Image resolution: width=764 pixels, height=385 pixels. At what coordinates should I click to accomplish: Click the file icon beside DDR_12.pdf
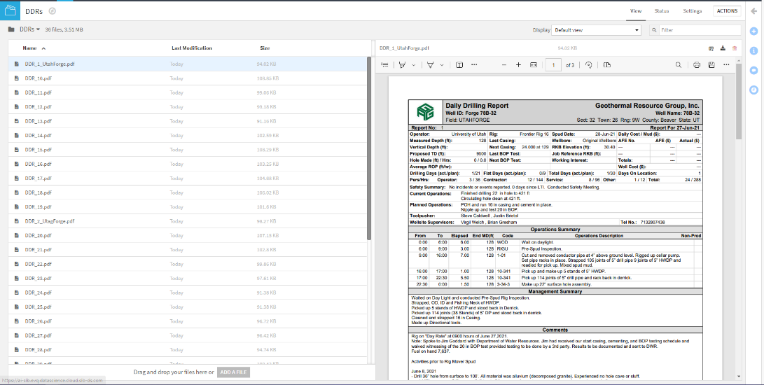tap(17, 107)
